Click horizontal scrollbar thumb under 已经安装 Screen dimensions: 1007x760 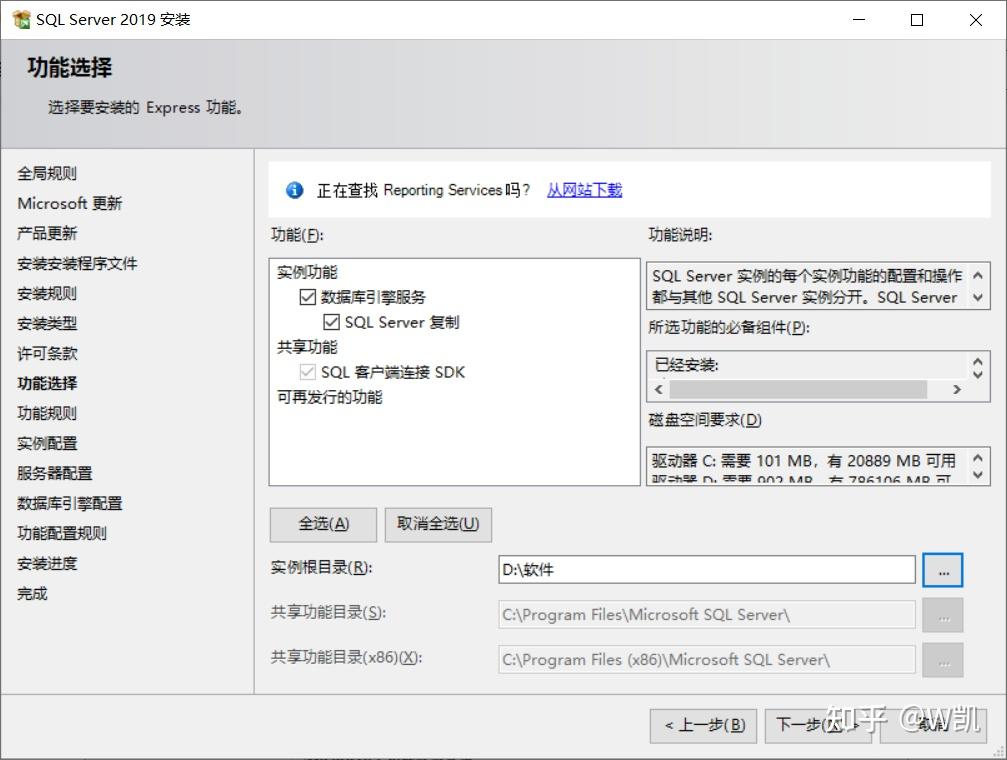[x=798, y=389]
